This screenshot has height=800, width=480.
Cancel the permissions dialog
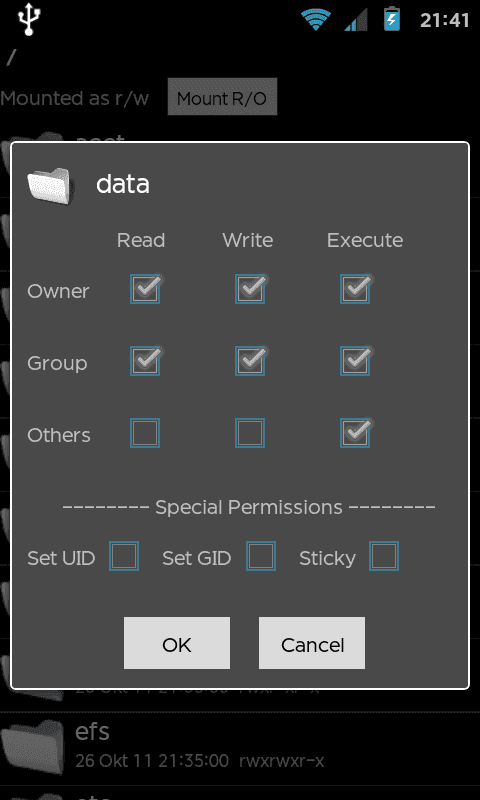(x=312, y=643)
